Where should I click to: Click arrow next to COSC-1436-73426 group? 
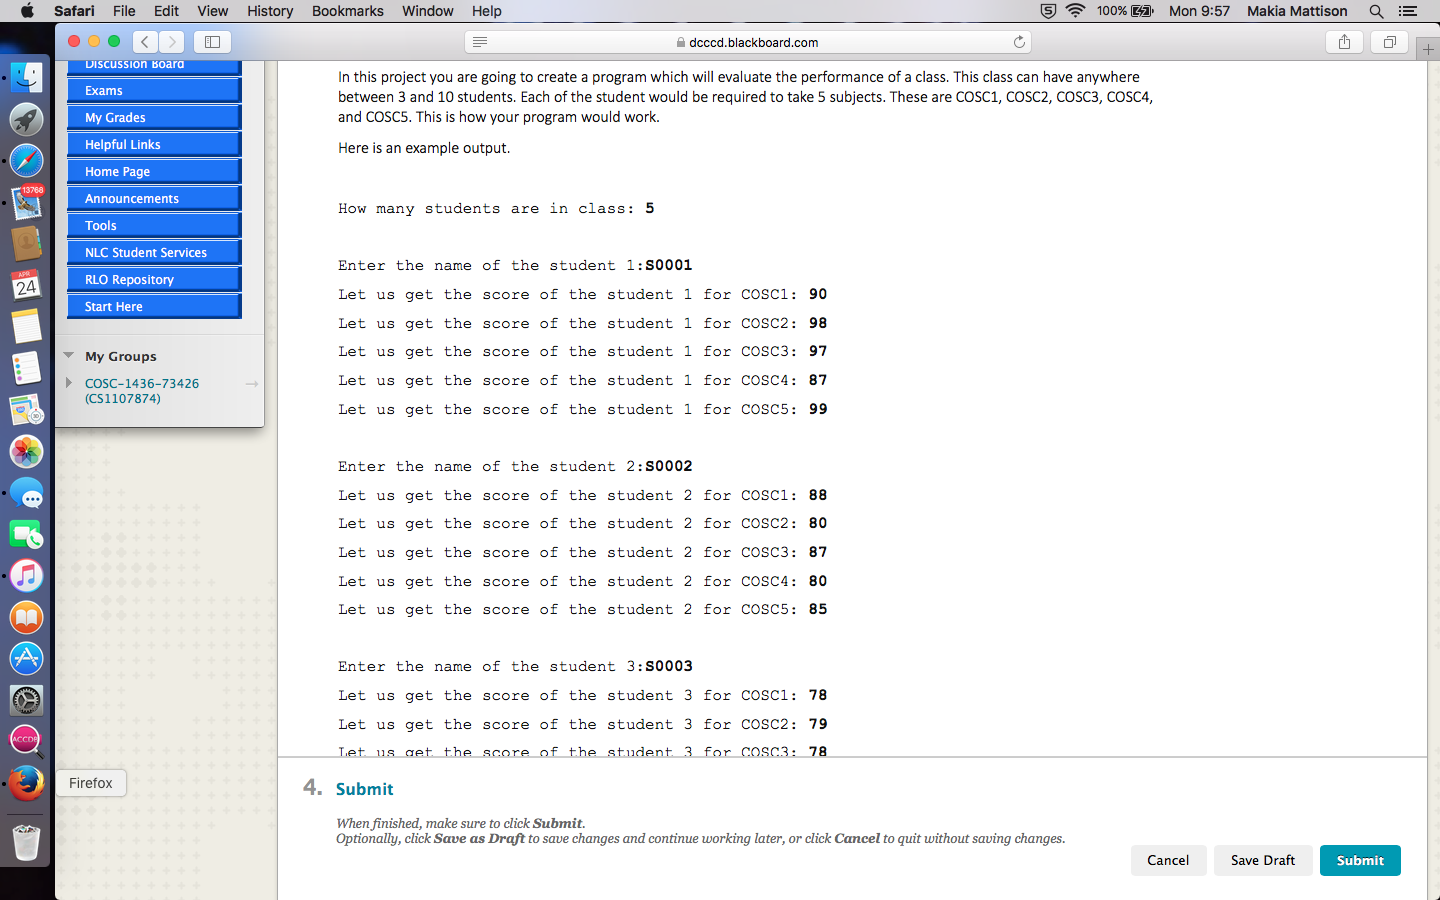click(251, 384)
